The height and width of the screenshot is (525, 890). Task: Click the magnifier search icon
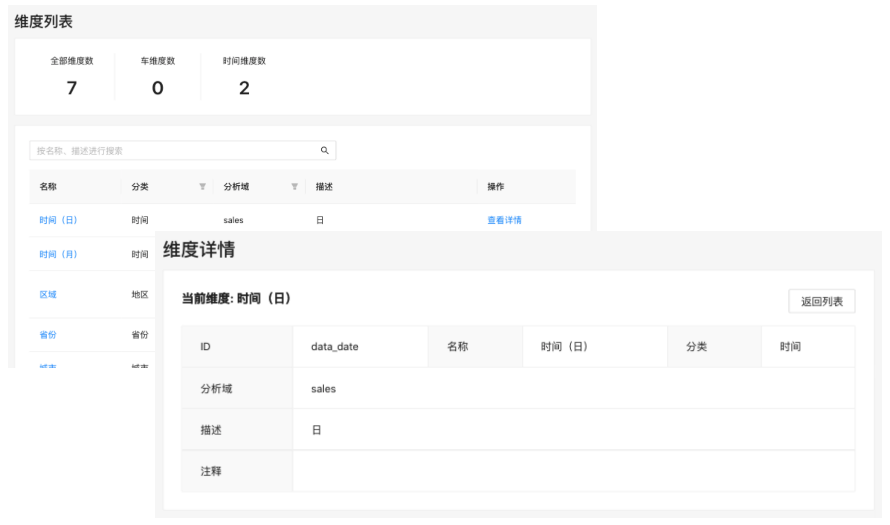(324, 151)
